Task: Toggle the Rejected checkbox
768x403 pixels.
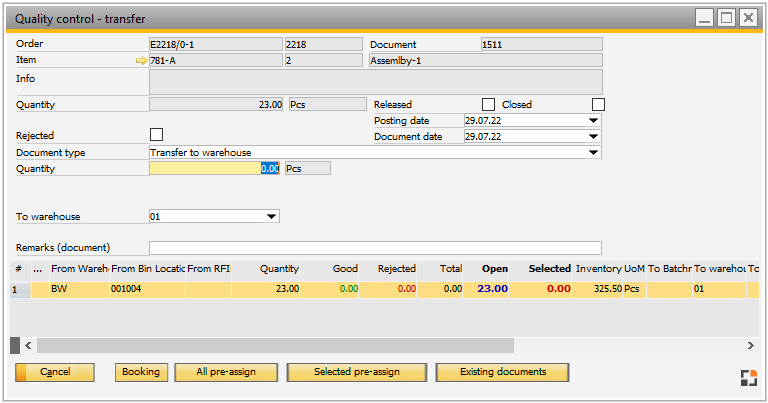Action: 156,135
